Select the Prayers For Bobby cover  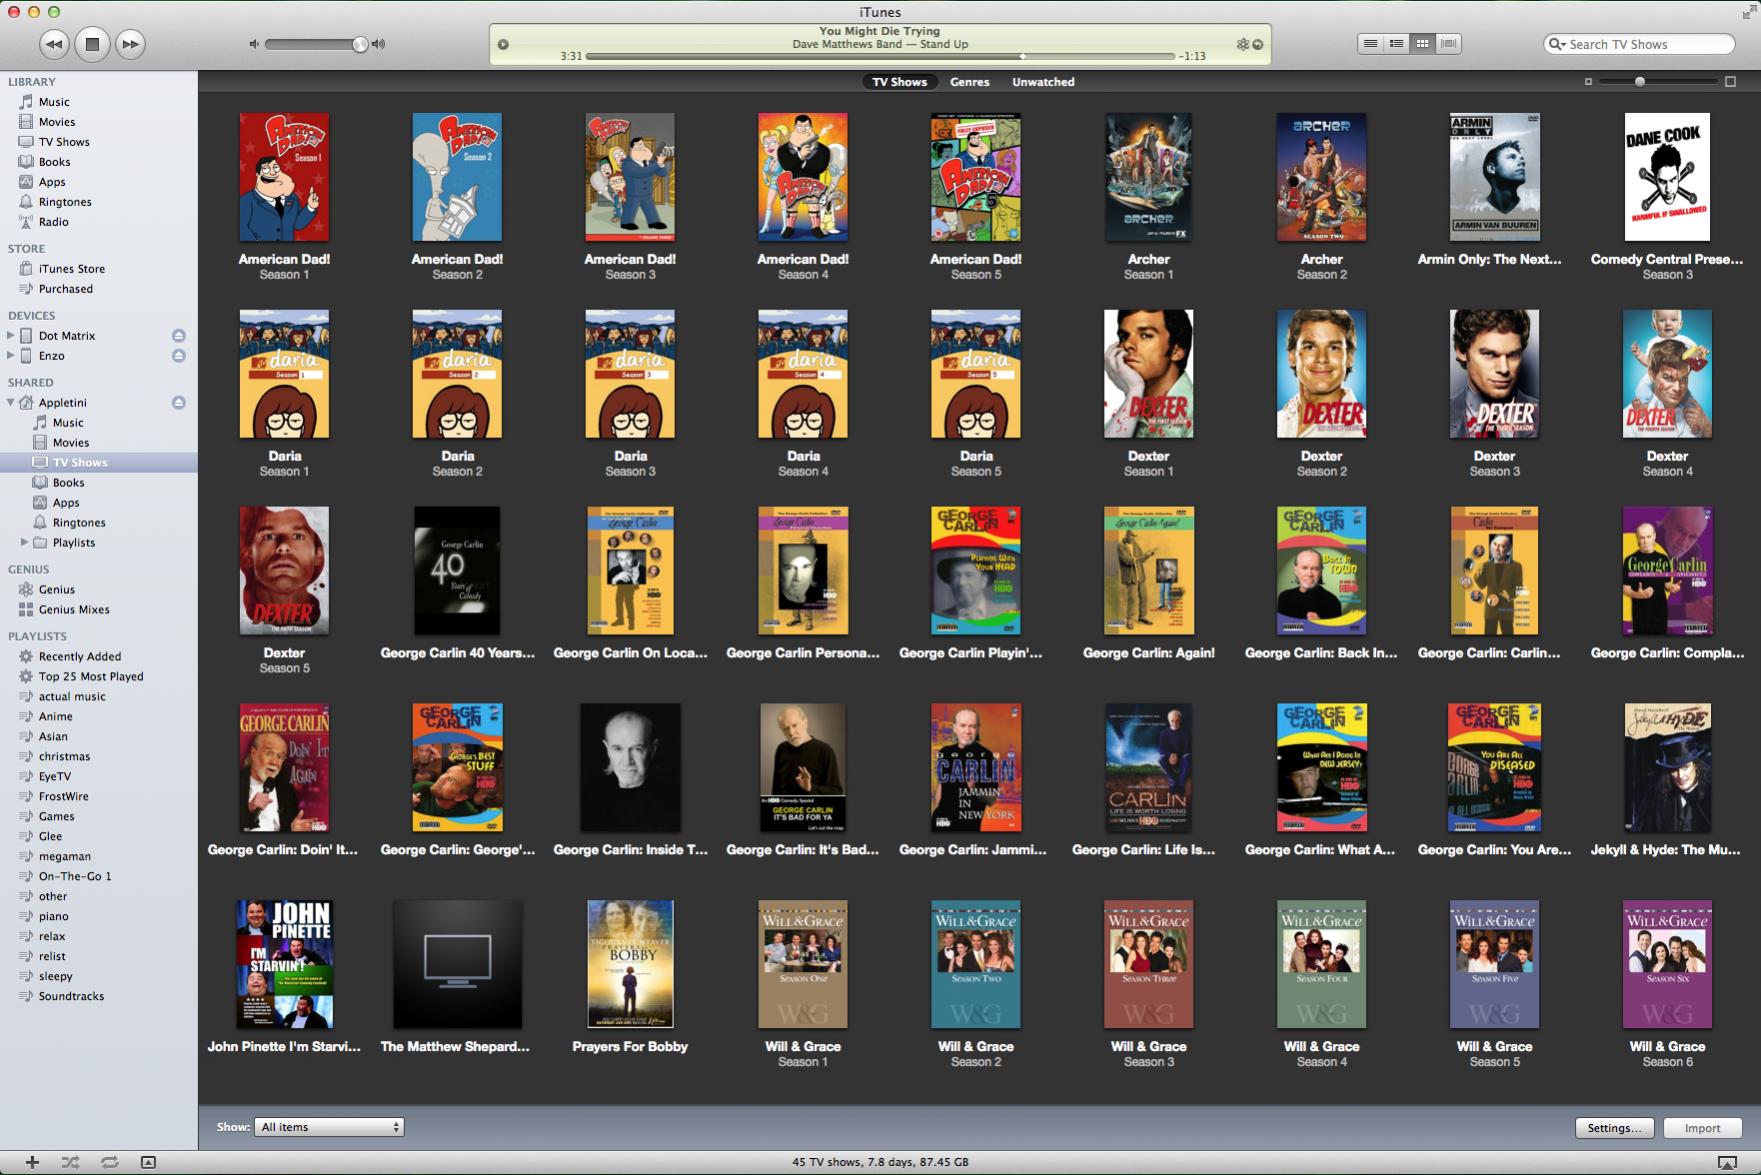pyautogui.click(x=630, y=964)
